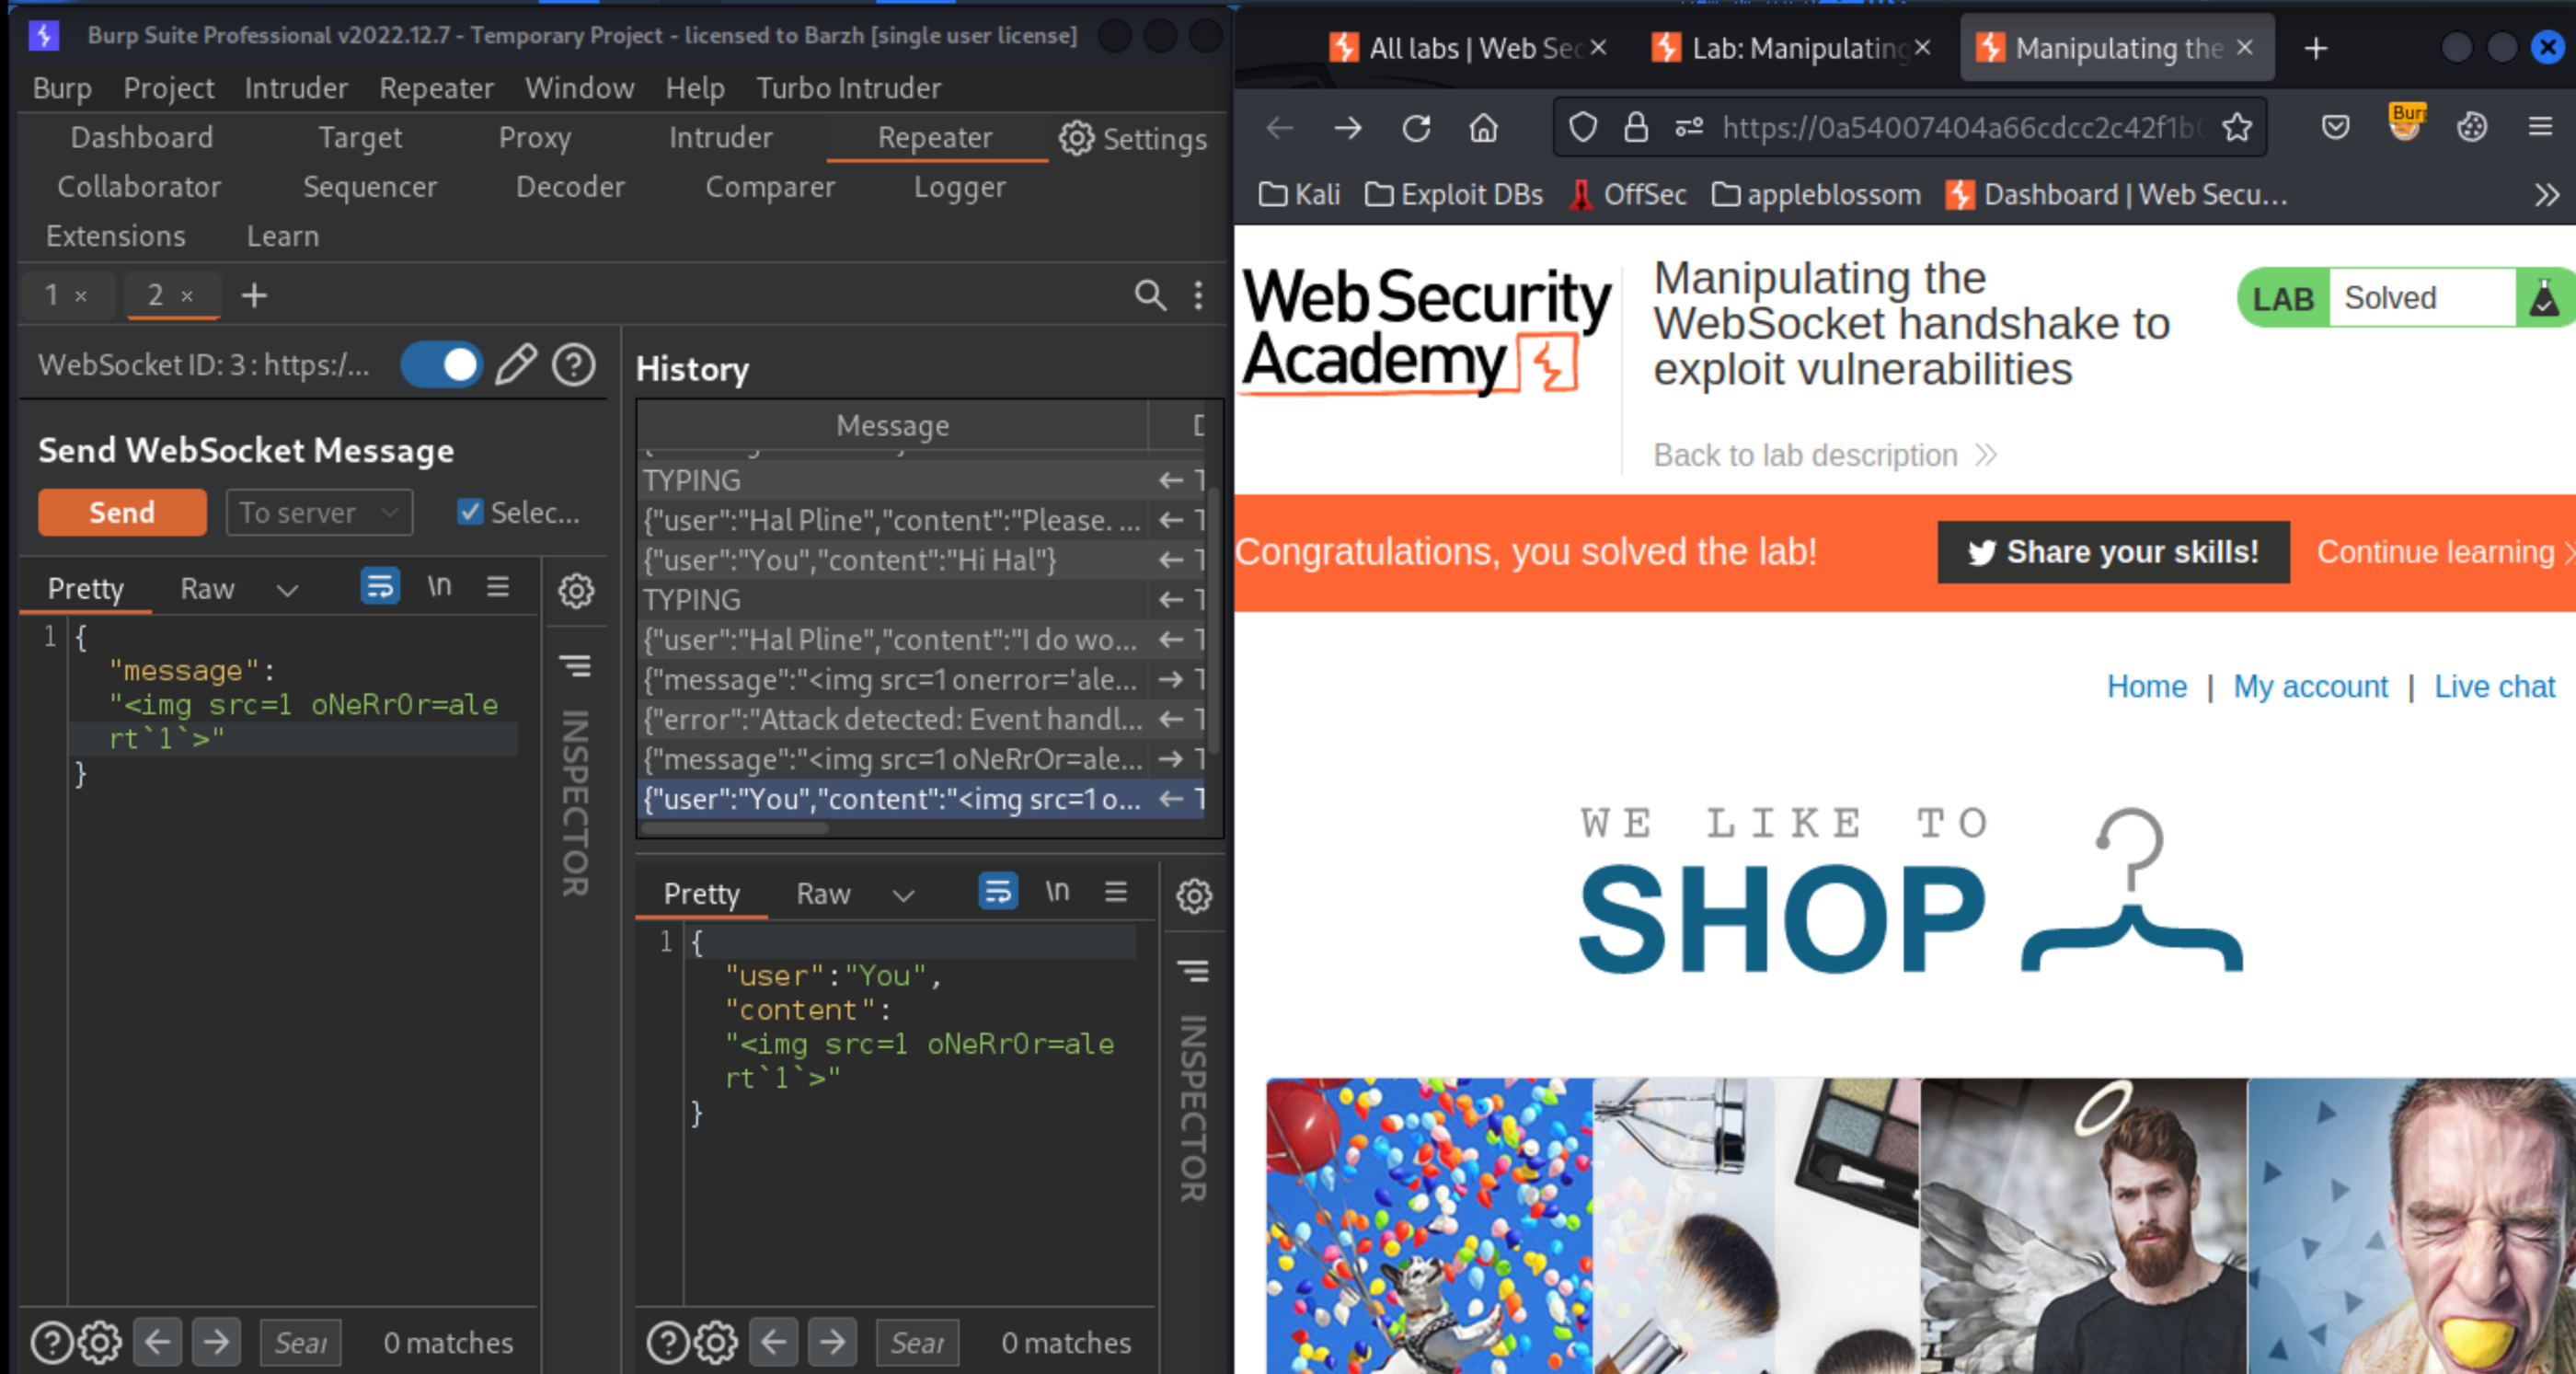Screen dimensions: 2576x1374
Task: Click the pencil icon to edit WebSocket
Action: (x=516, y=365)
